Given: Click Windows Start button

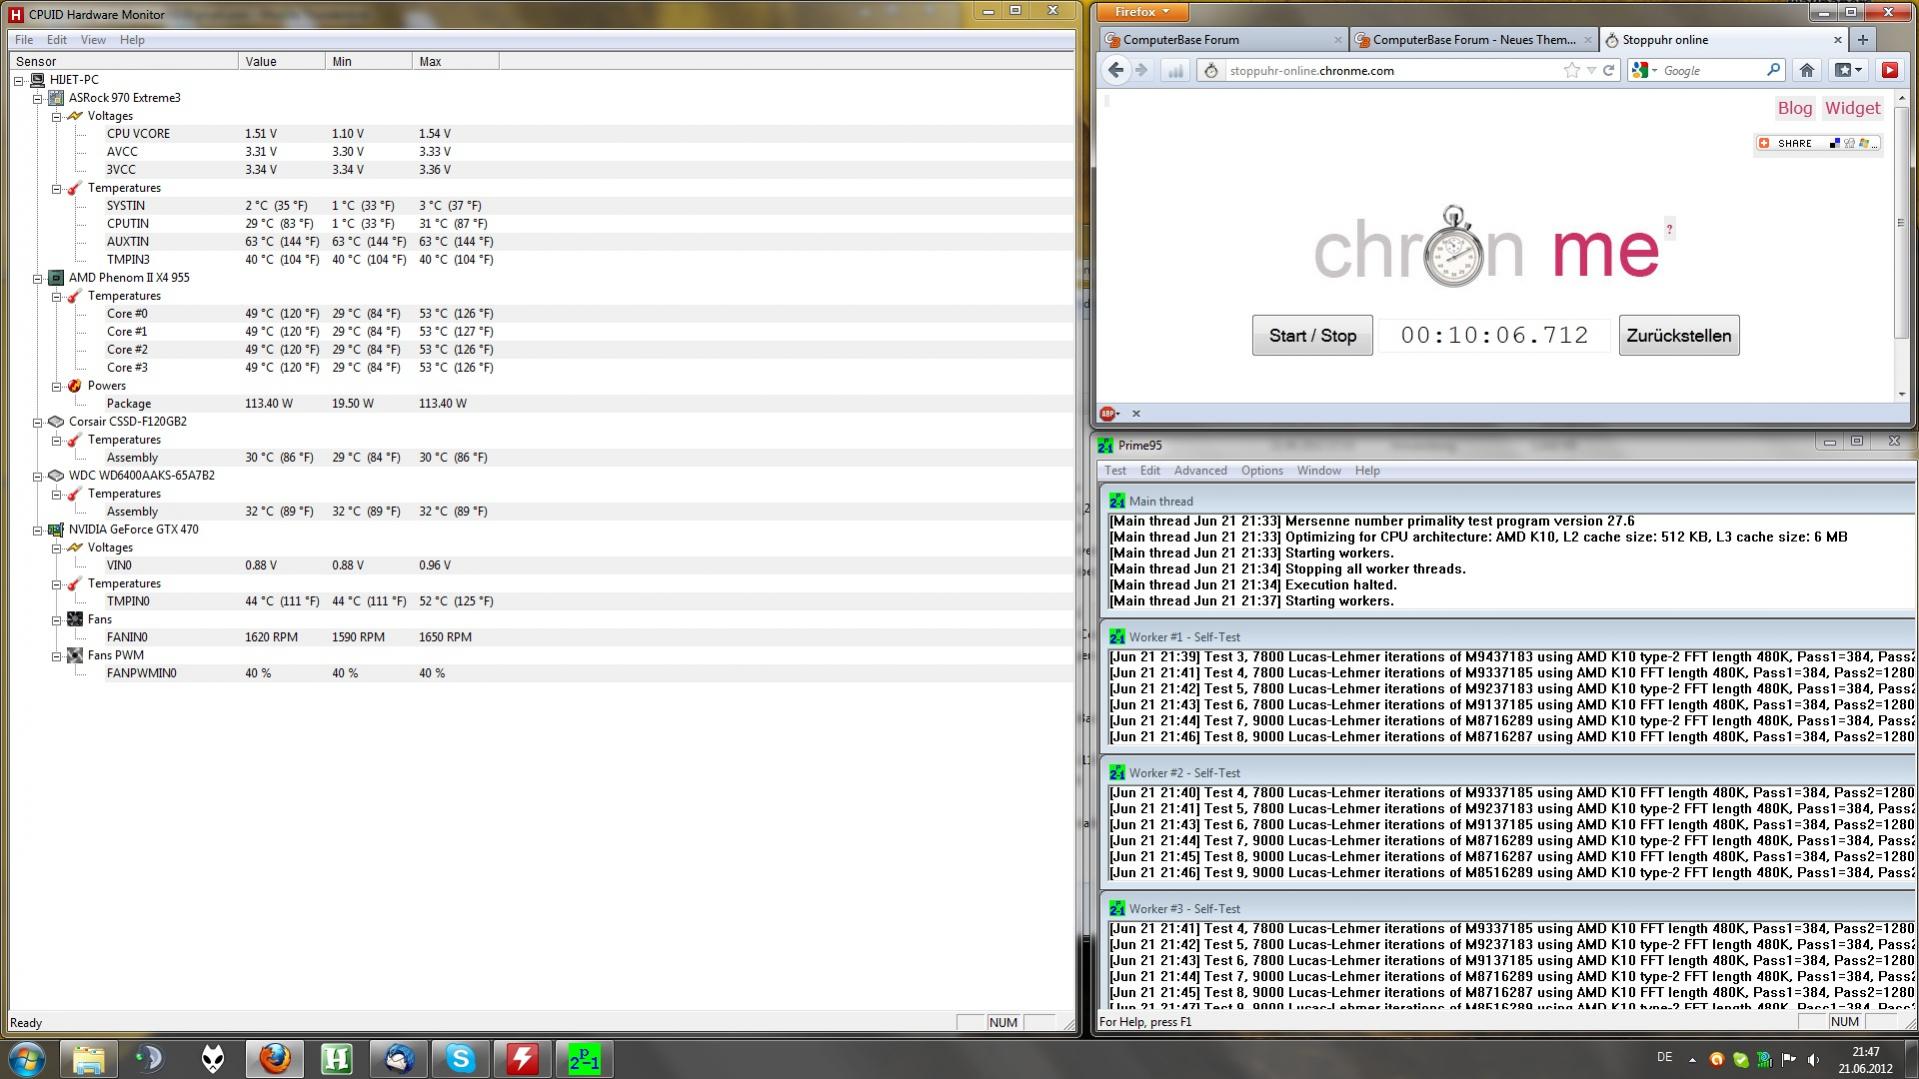Looking at the screenshot, I should click(27, 1058).
